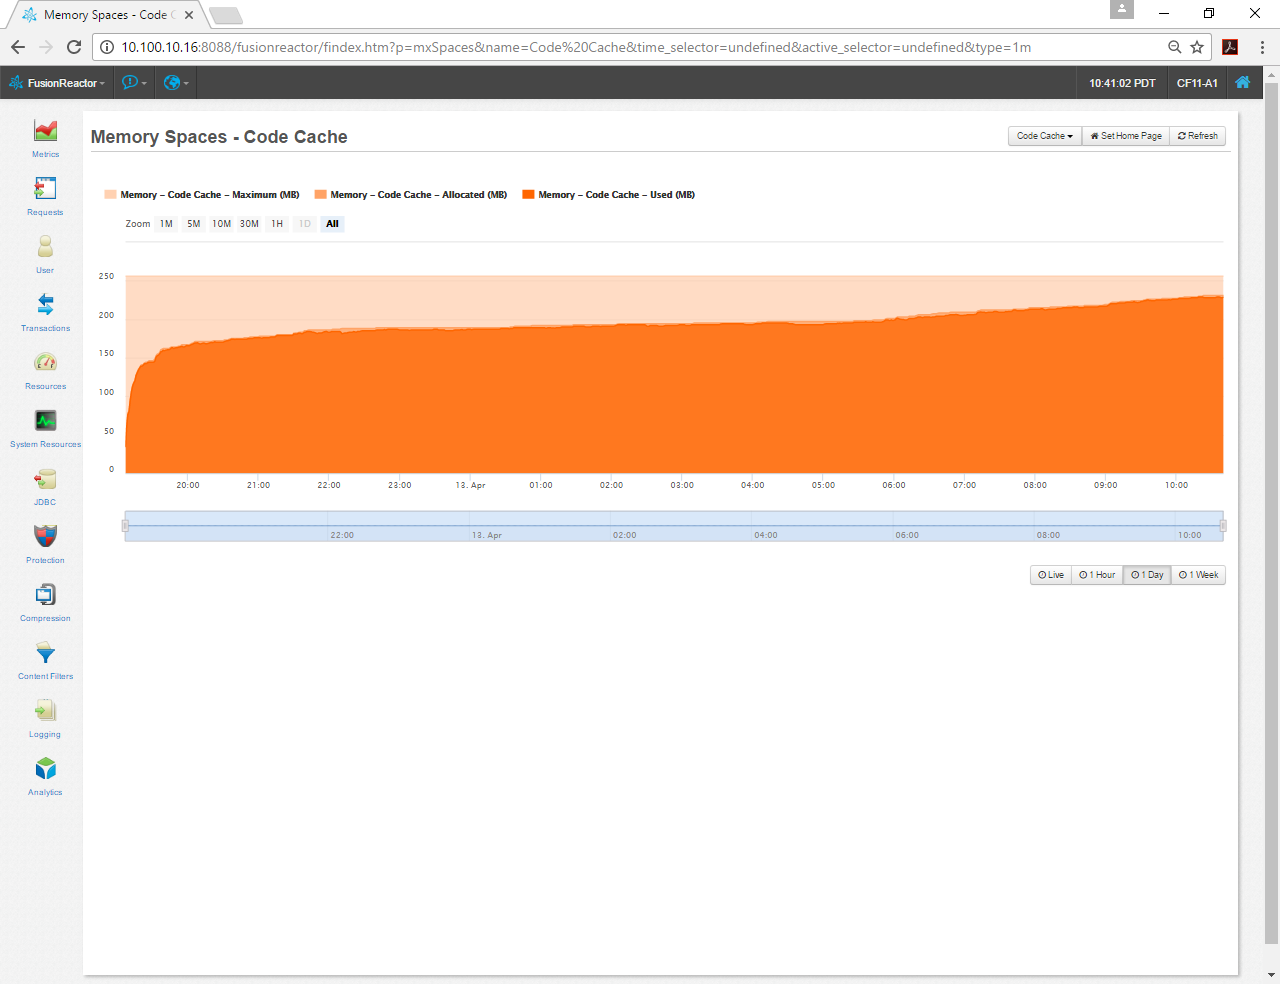Viewport: 1280px width, 984px height.
Task: Select the Live time range
Action: 1051,575
